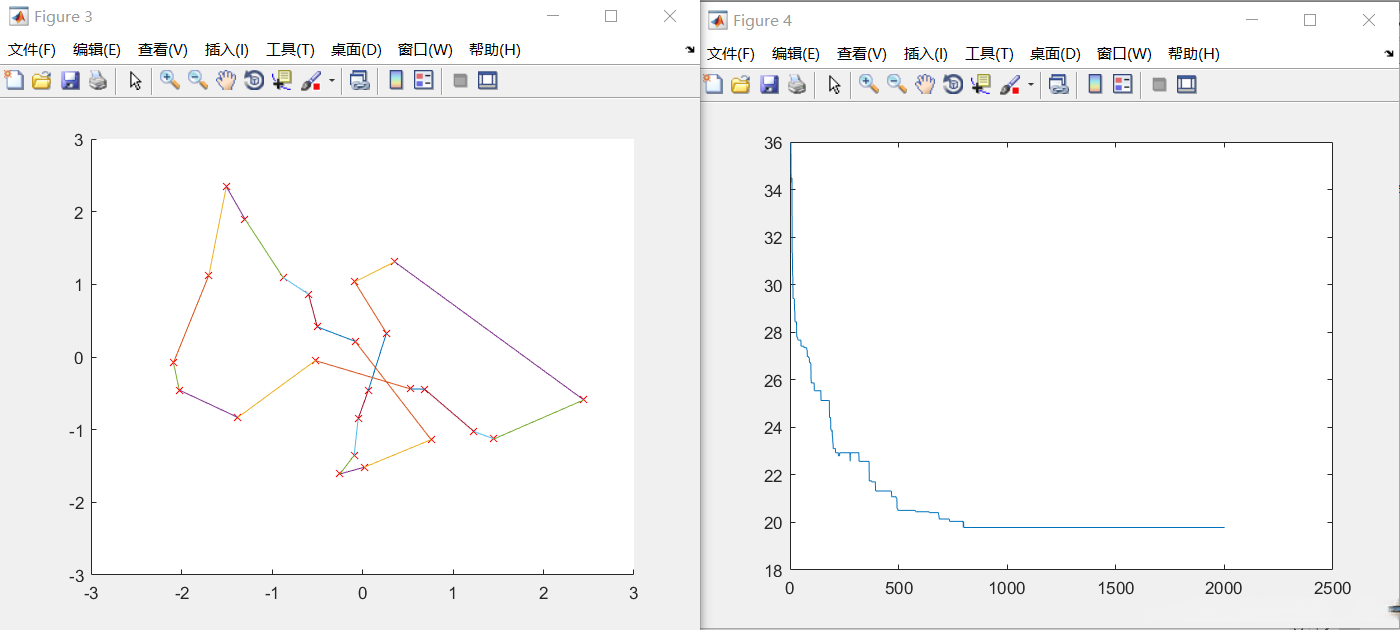Save Figure 4 using the floppy disk icon
This screenshot has height=630, width=1400.
(x=768, y=84)
